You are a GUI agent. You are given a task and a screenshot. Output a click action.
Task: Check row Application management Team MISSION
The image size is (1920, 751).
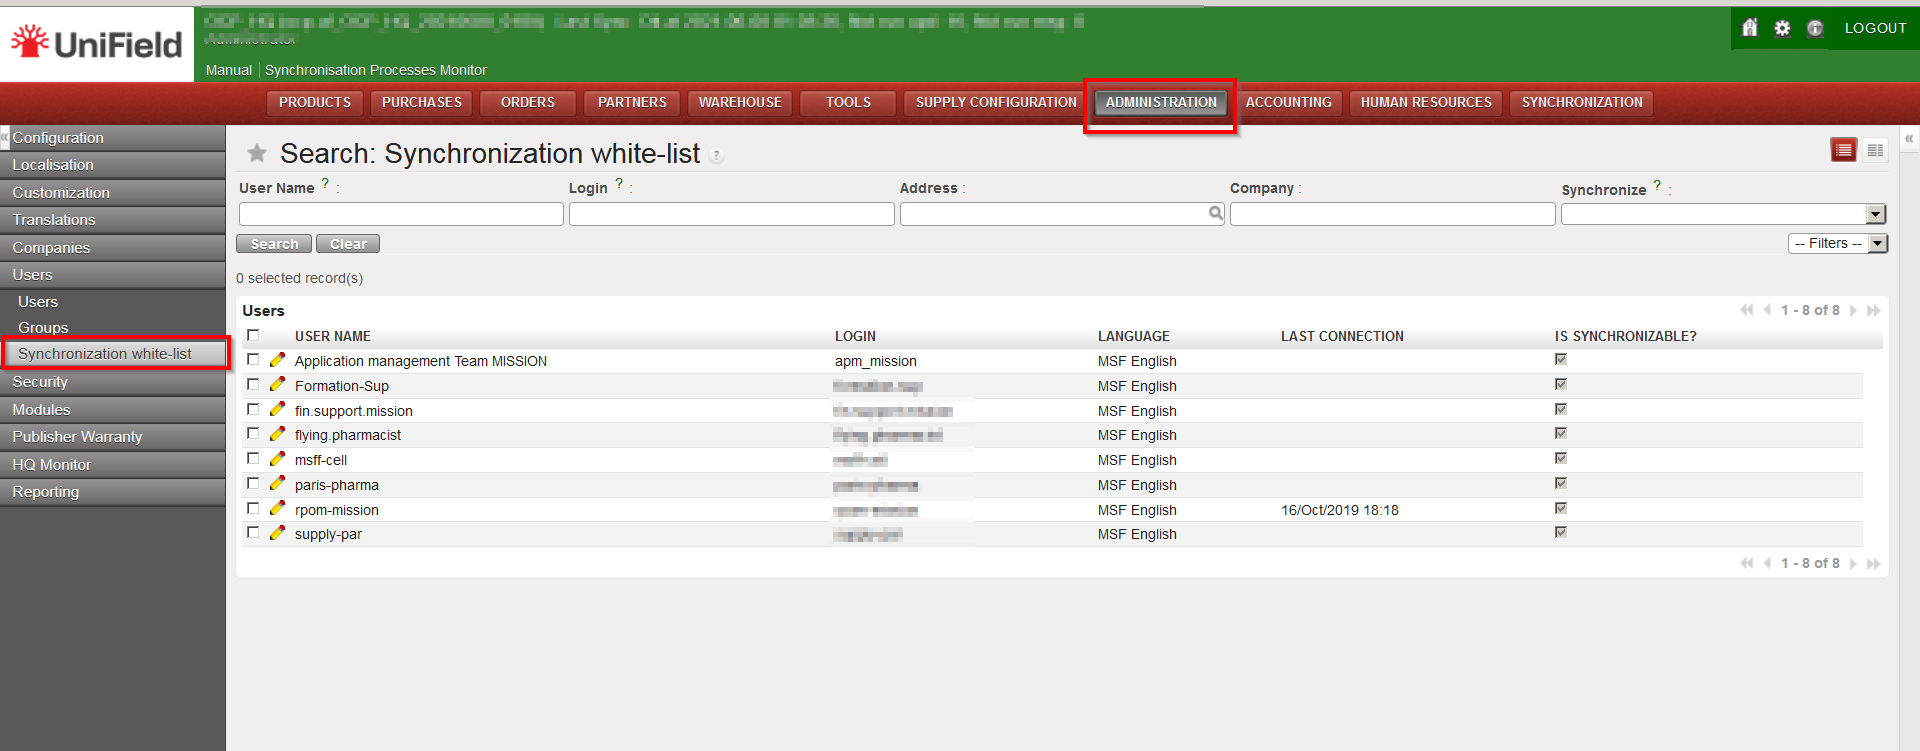253,359
